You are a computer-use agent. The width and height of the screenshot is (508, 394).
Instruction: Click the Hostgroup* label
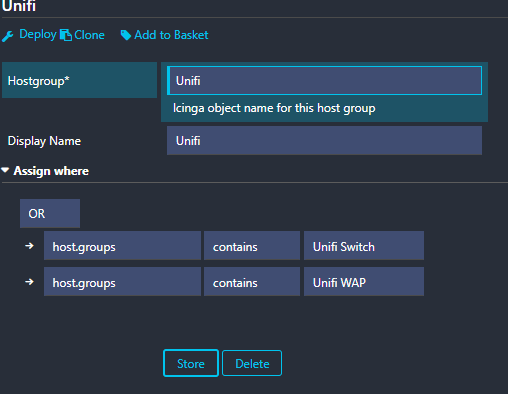(39, 81)
